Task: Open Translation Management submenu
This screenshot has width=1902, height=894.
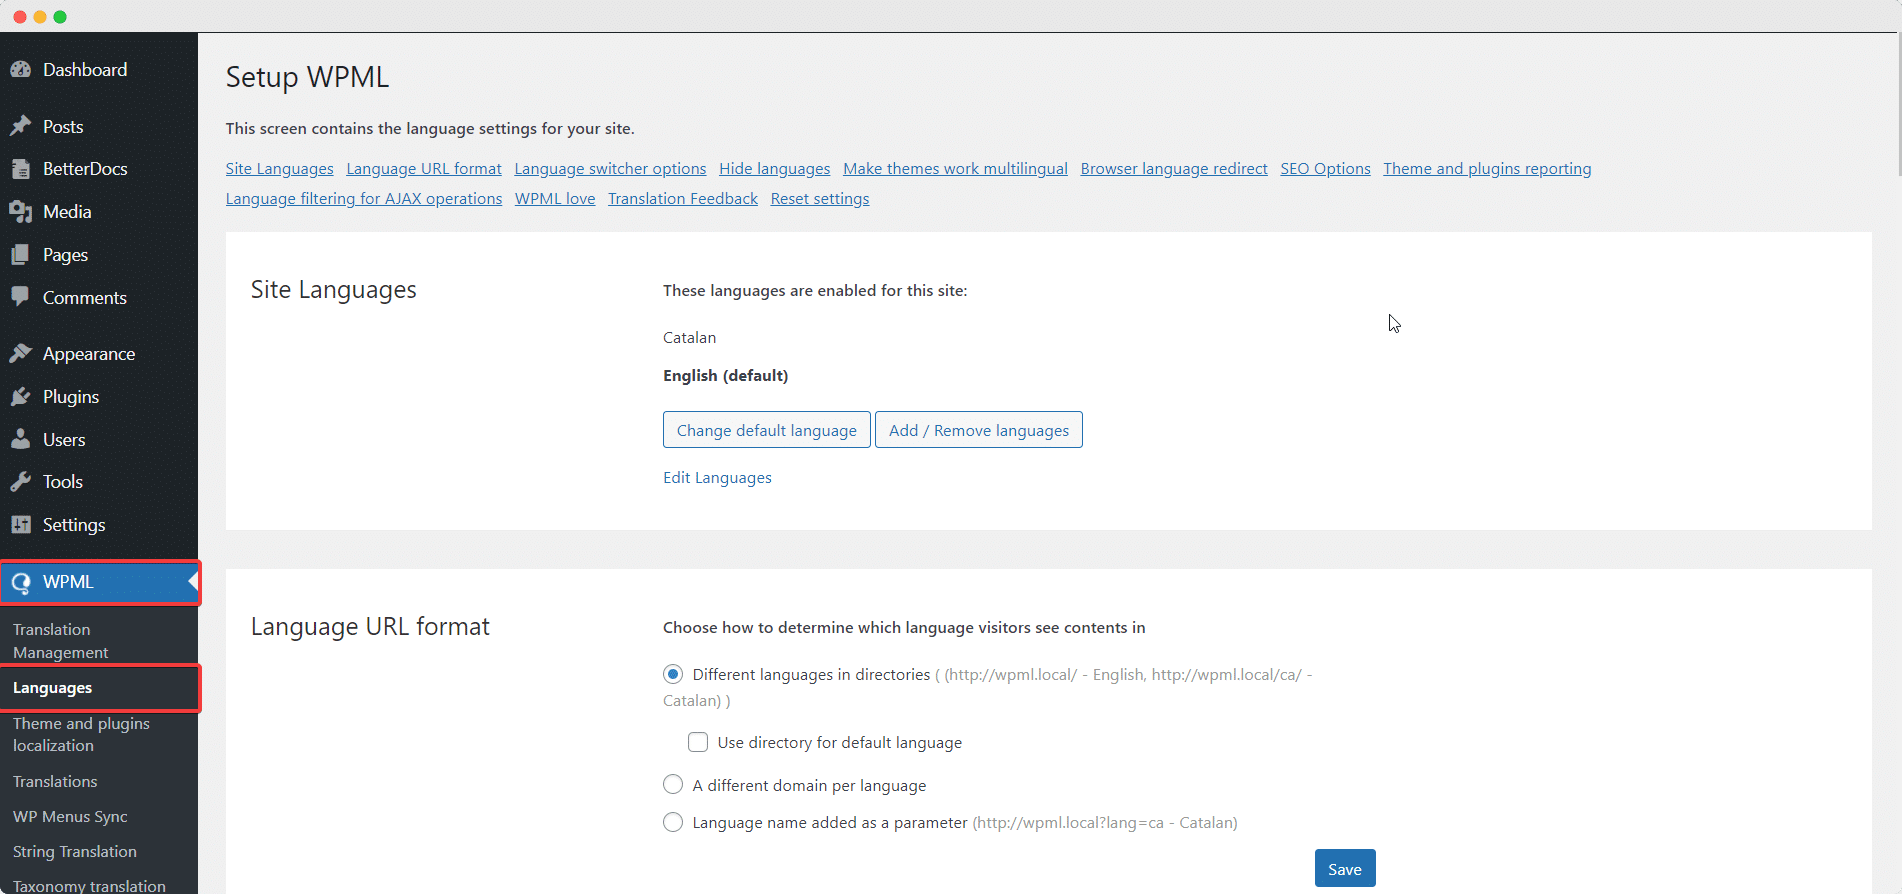Action: [x=60, y=641]
